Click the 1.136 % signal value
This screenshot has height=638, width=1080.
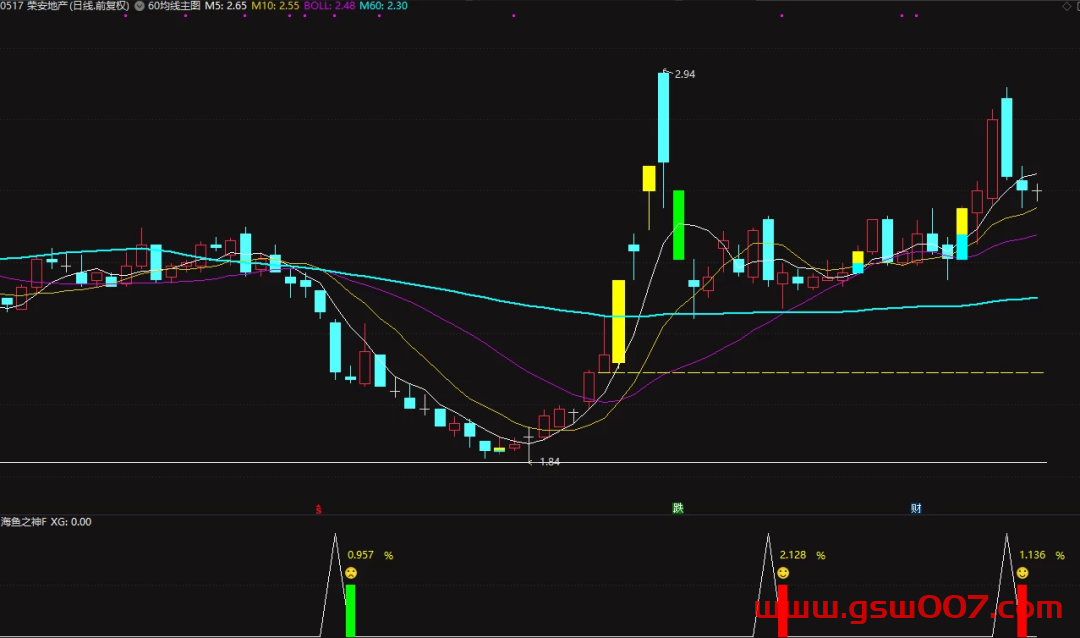[1041, 555]
